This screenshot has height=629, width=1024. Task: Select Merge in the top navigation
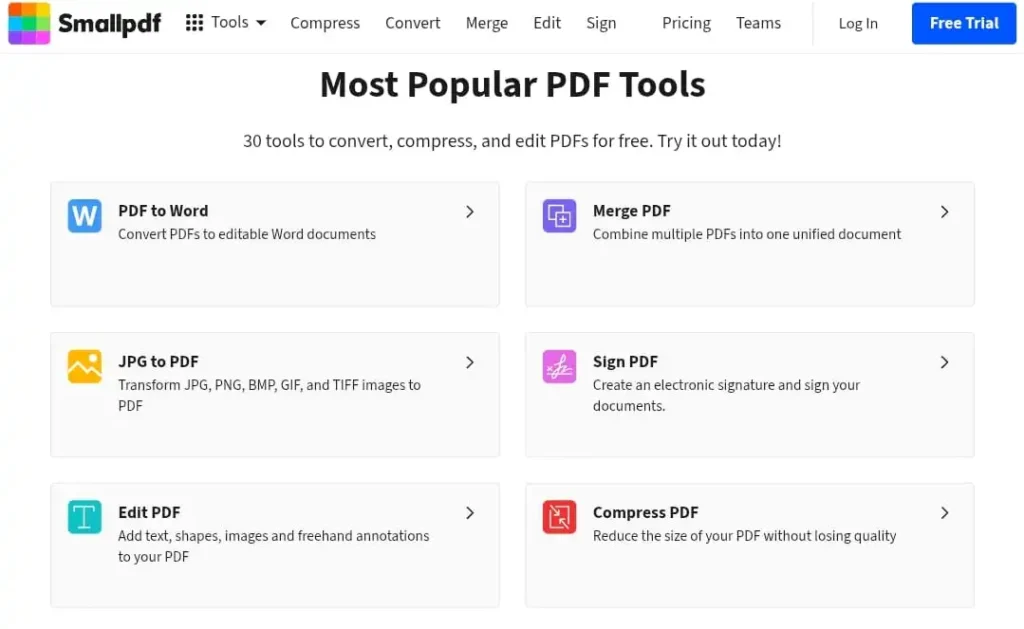click(487, 23)
